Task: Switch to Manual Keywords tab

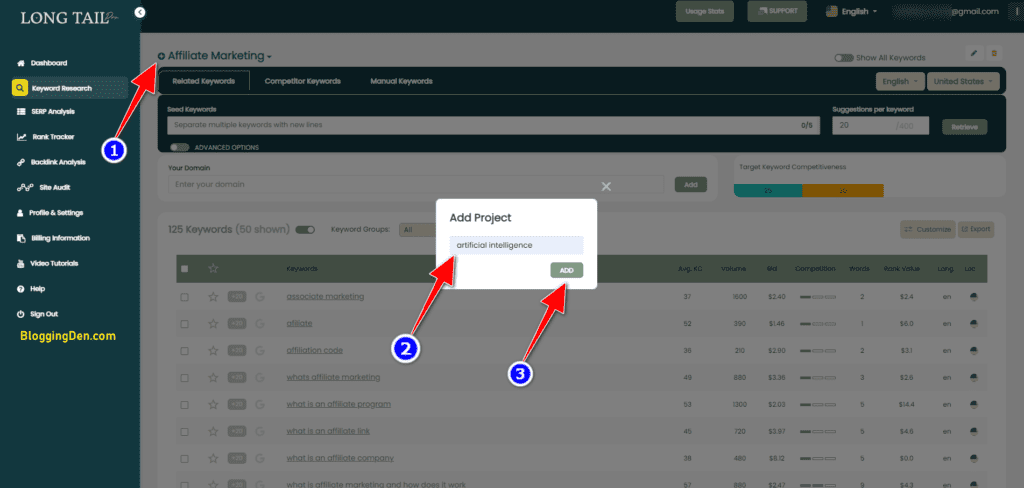Action: click(x=401, y=82)
